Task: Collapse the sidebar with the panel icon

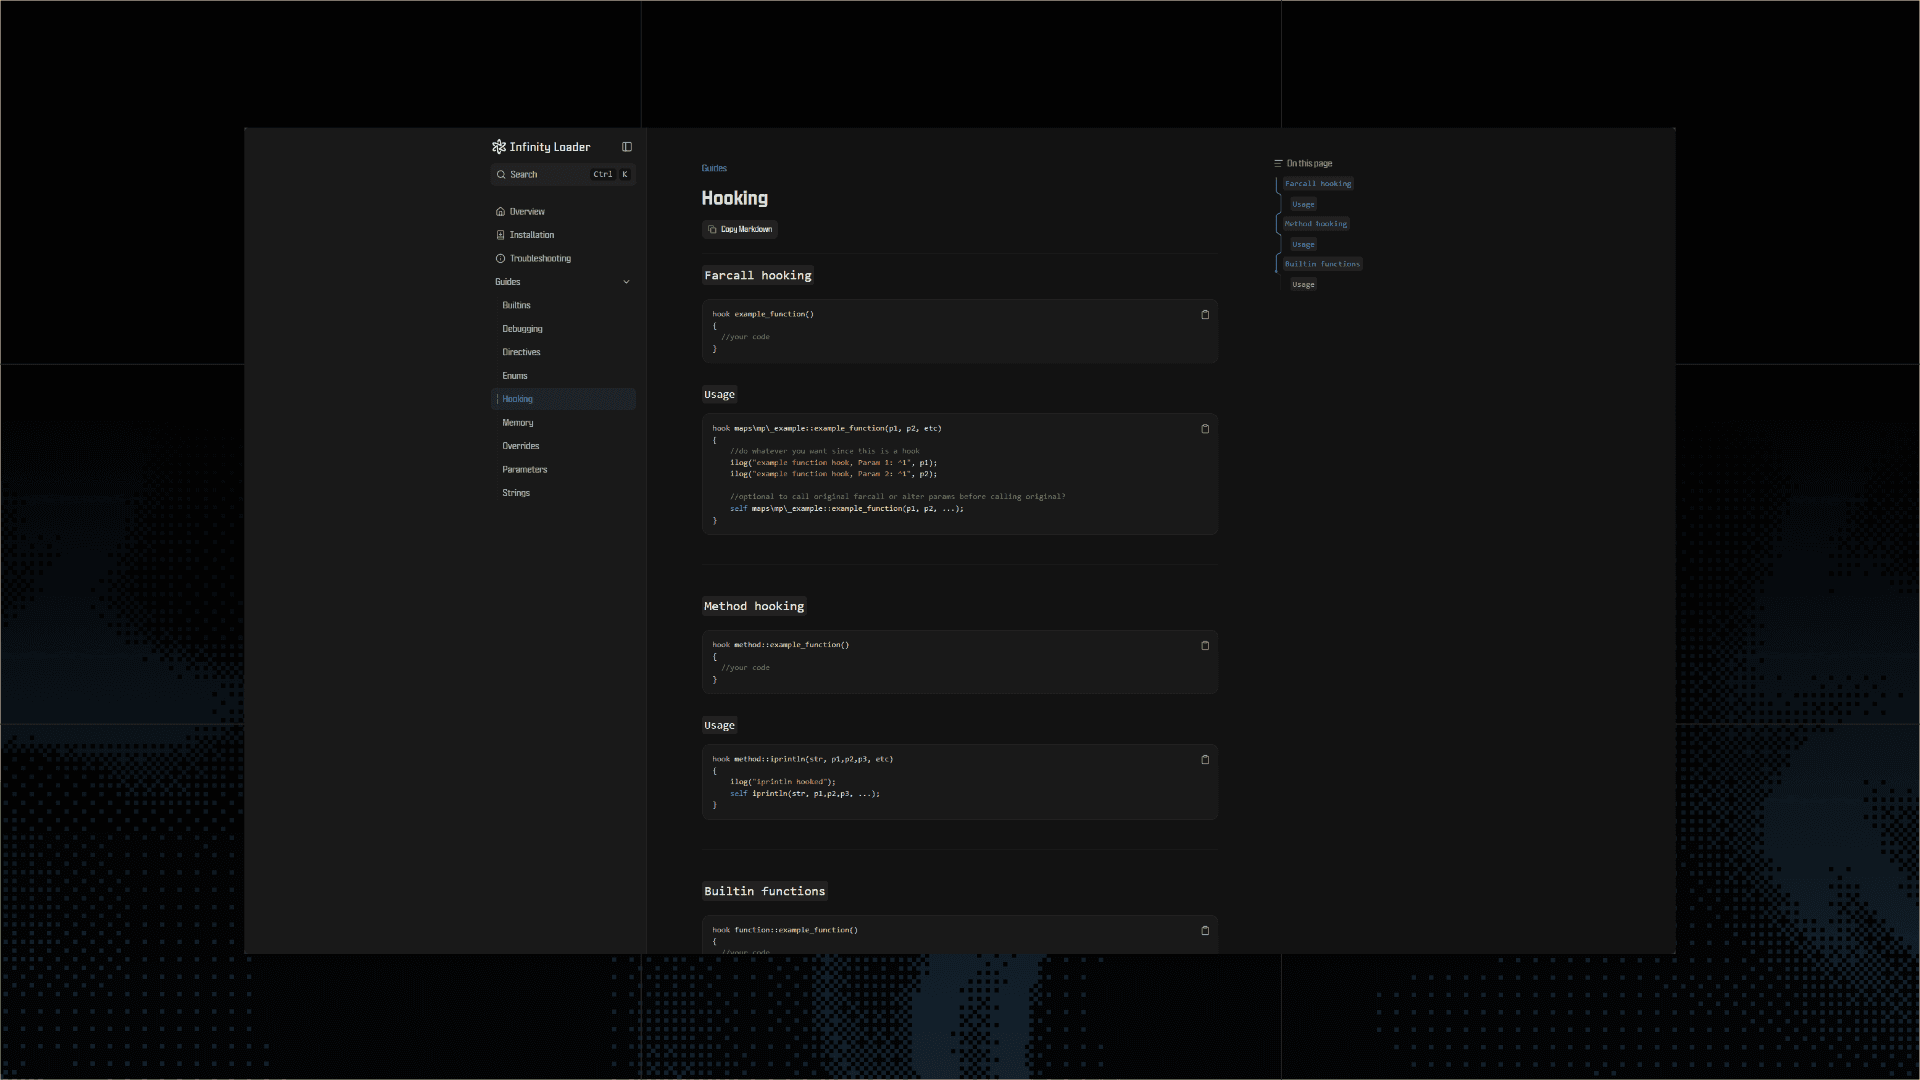Action: 627,147
